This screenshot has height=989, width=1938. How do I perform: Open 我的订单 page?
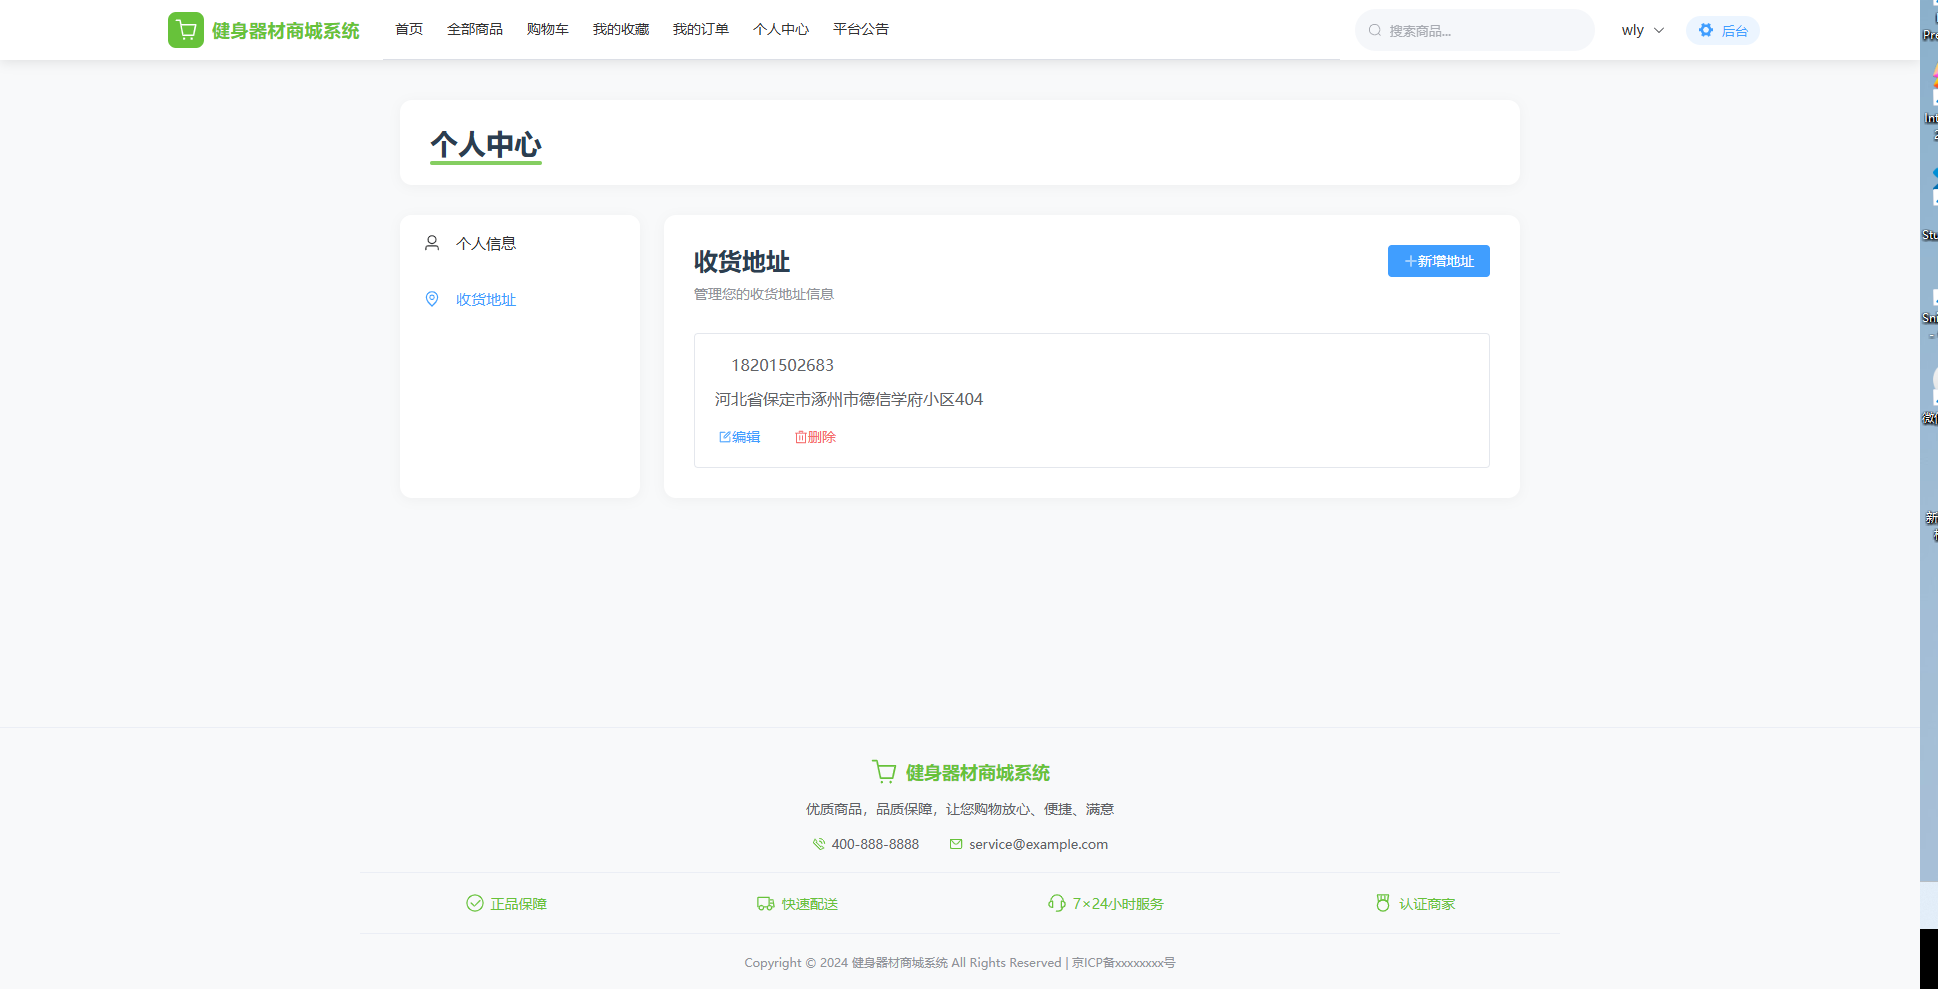click(x=701, y=29)
